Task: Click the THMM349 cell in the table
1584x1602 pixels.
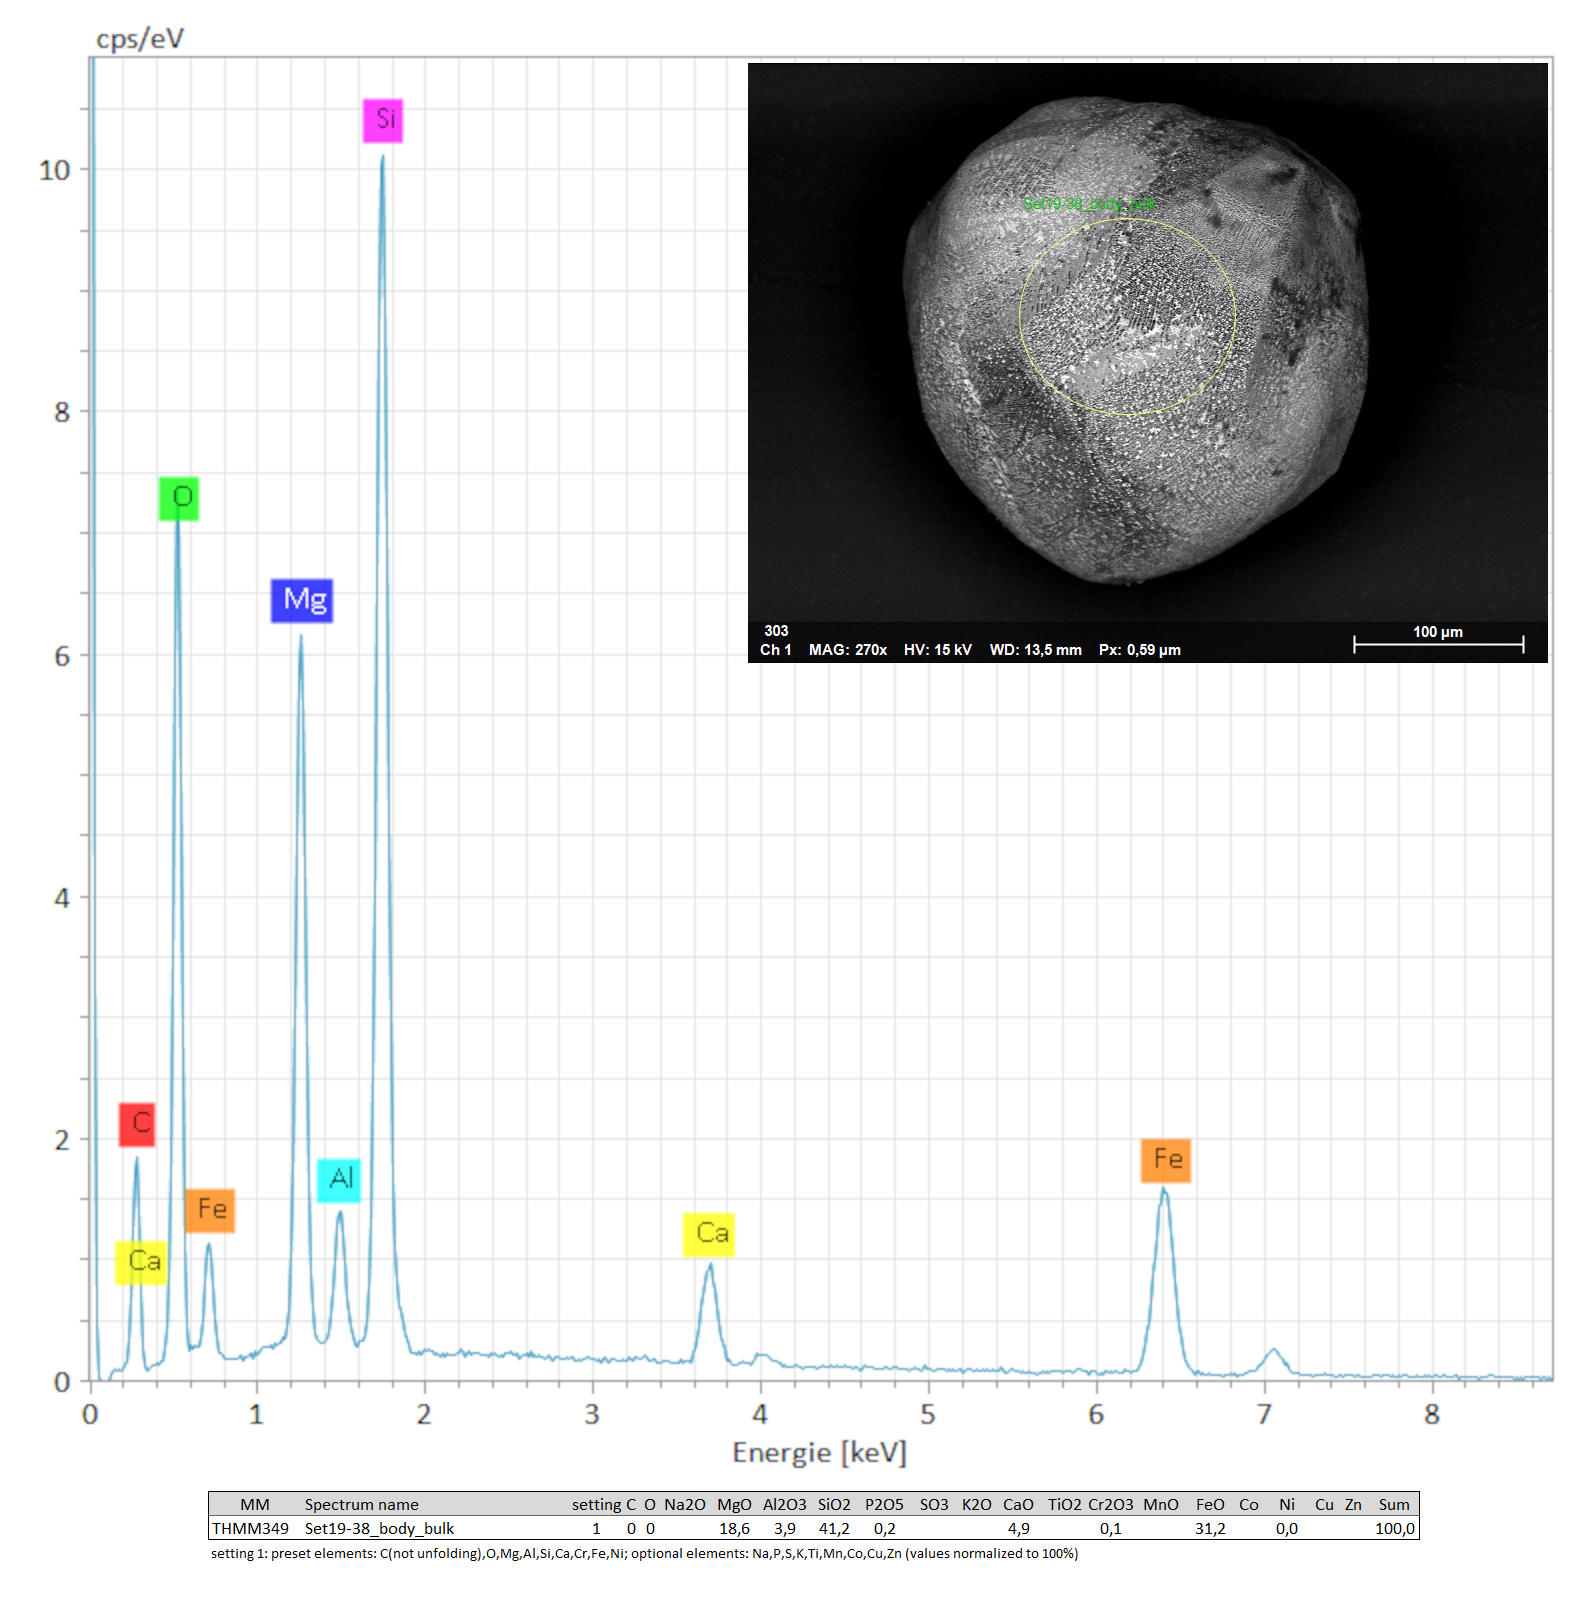Action: pyautogui.click(x=250, y=1528)
